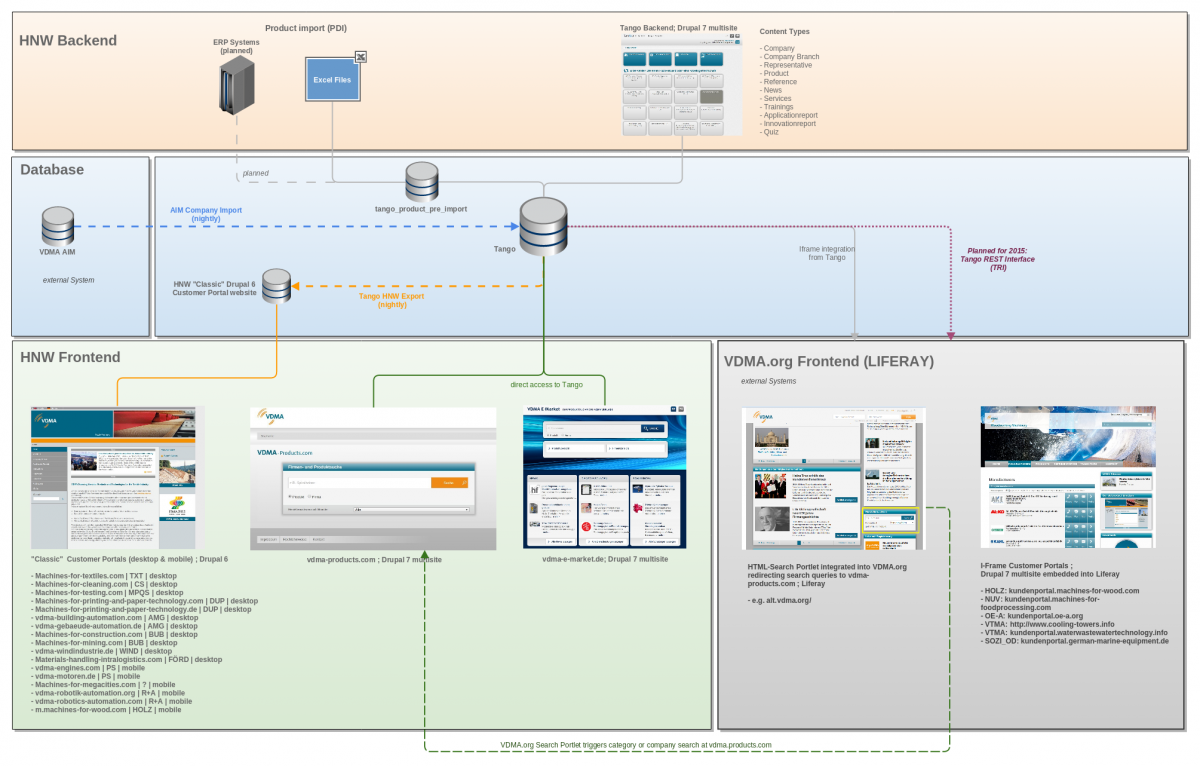Click the I-Frame Customer Portals description heading

coord(1050,570)
